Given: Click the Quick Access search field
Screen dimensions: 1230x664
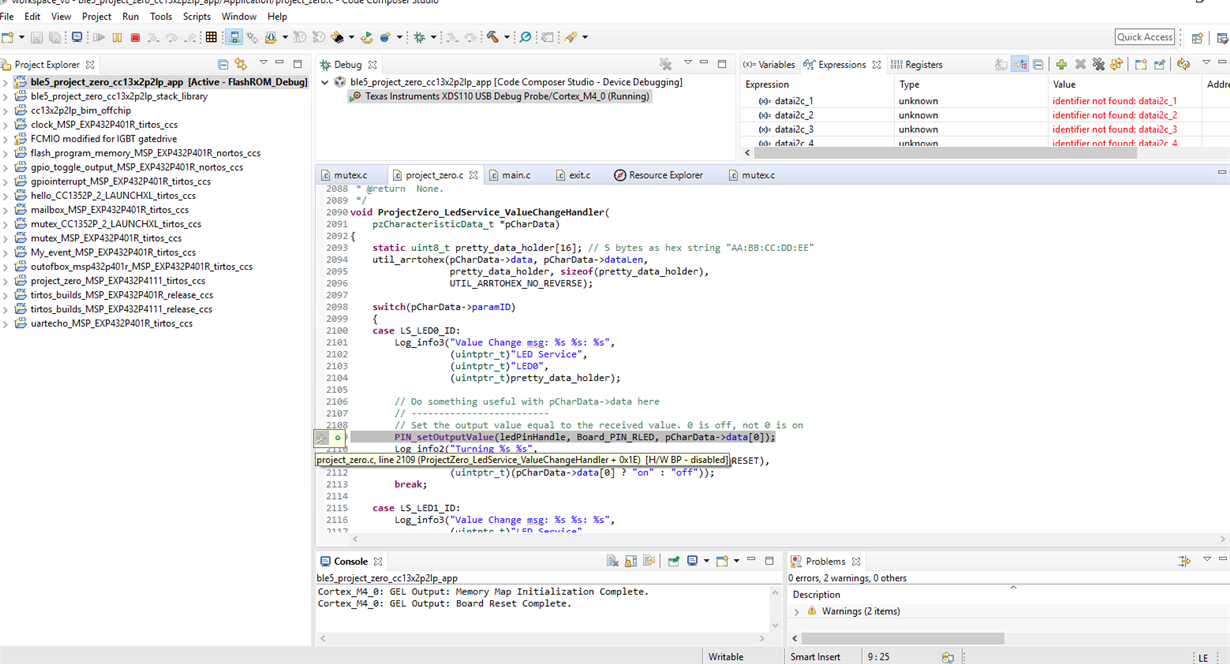Looking at the screenshot, I should 1145,37.
